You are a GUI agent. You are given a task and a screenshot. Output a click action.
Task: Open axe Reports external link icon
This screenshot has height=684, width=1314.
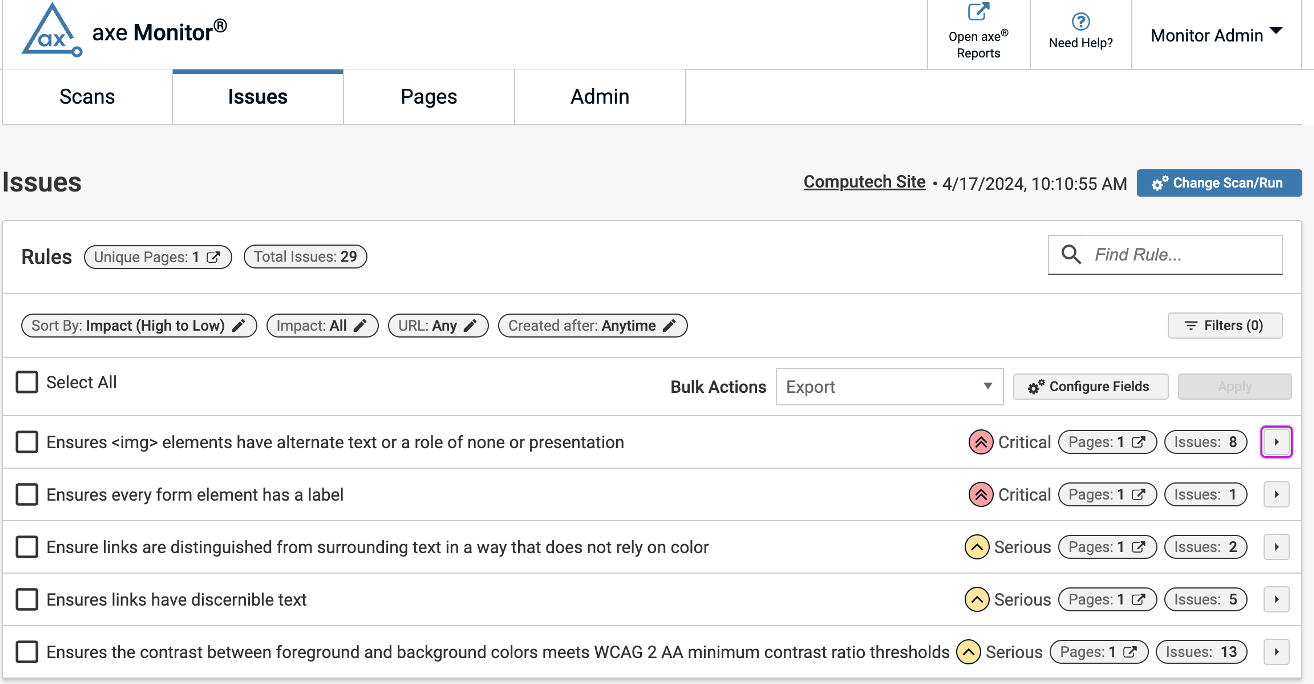978,12
